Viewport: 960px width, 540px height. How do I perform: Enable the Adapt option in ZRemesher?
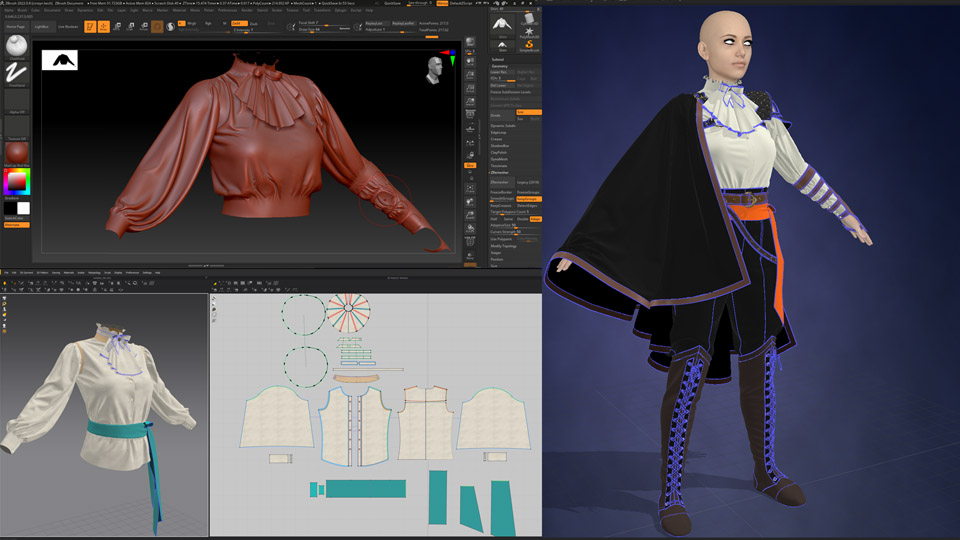536,218
